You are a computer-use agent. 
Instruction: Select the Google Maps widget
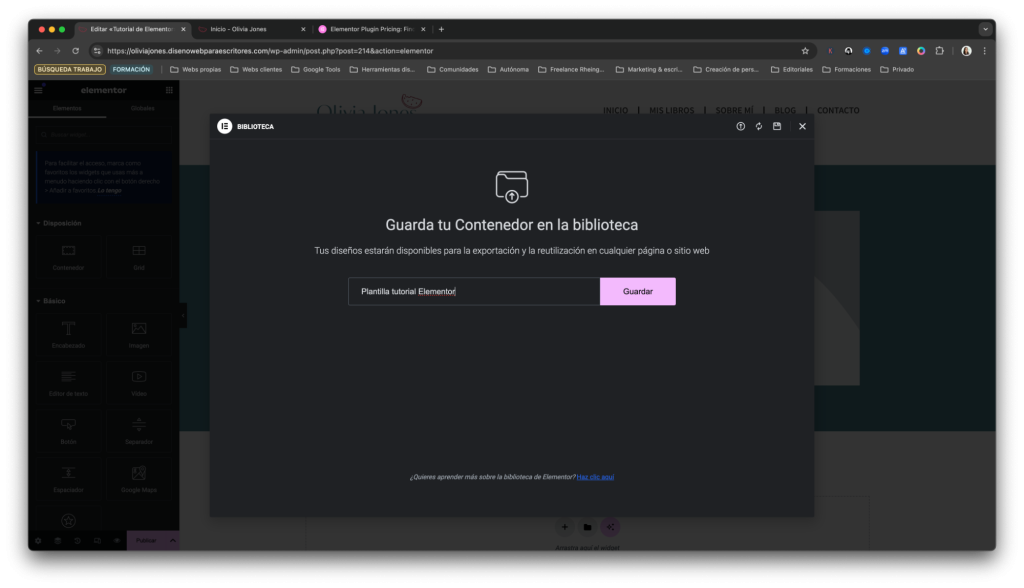[x=140, y=478]
